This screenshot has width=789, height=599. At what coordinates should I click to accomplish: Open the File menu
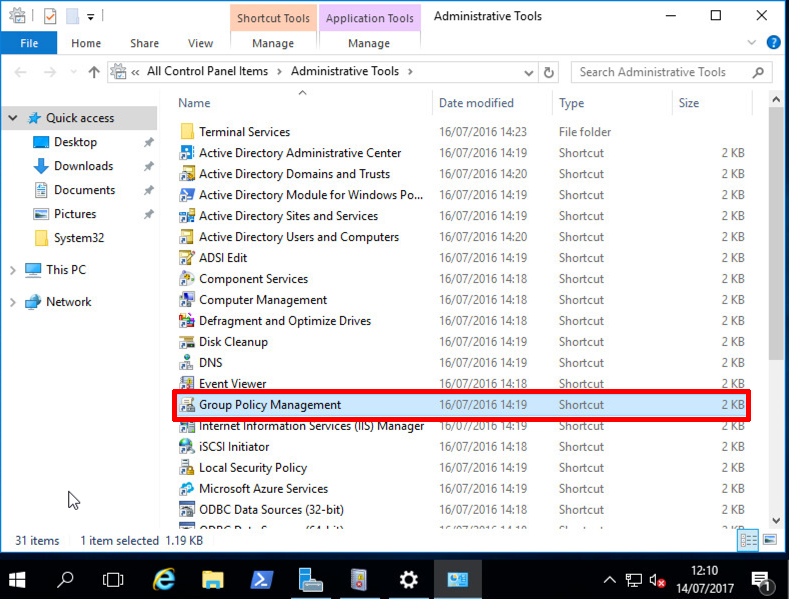29,43
